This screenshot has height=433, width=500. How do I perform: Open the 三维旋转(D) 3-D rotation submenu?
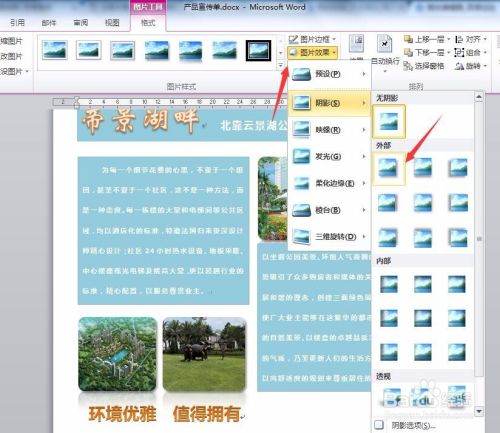[x=329, y=237]
